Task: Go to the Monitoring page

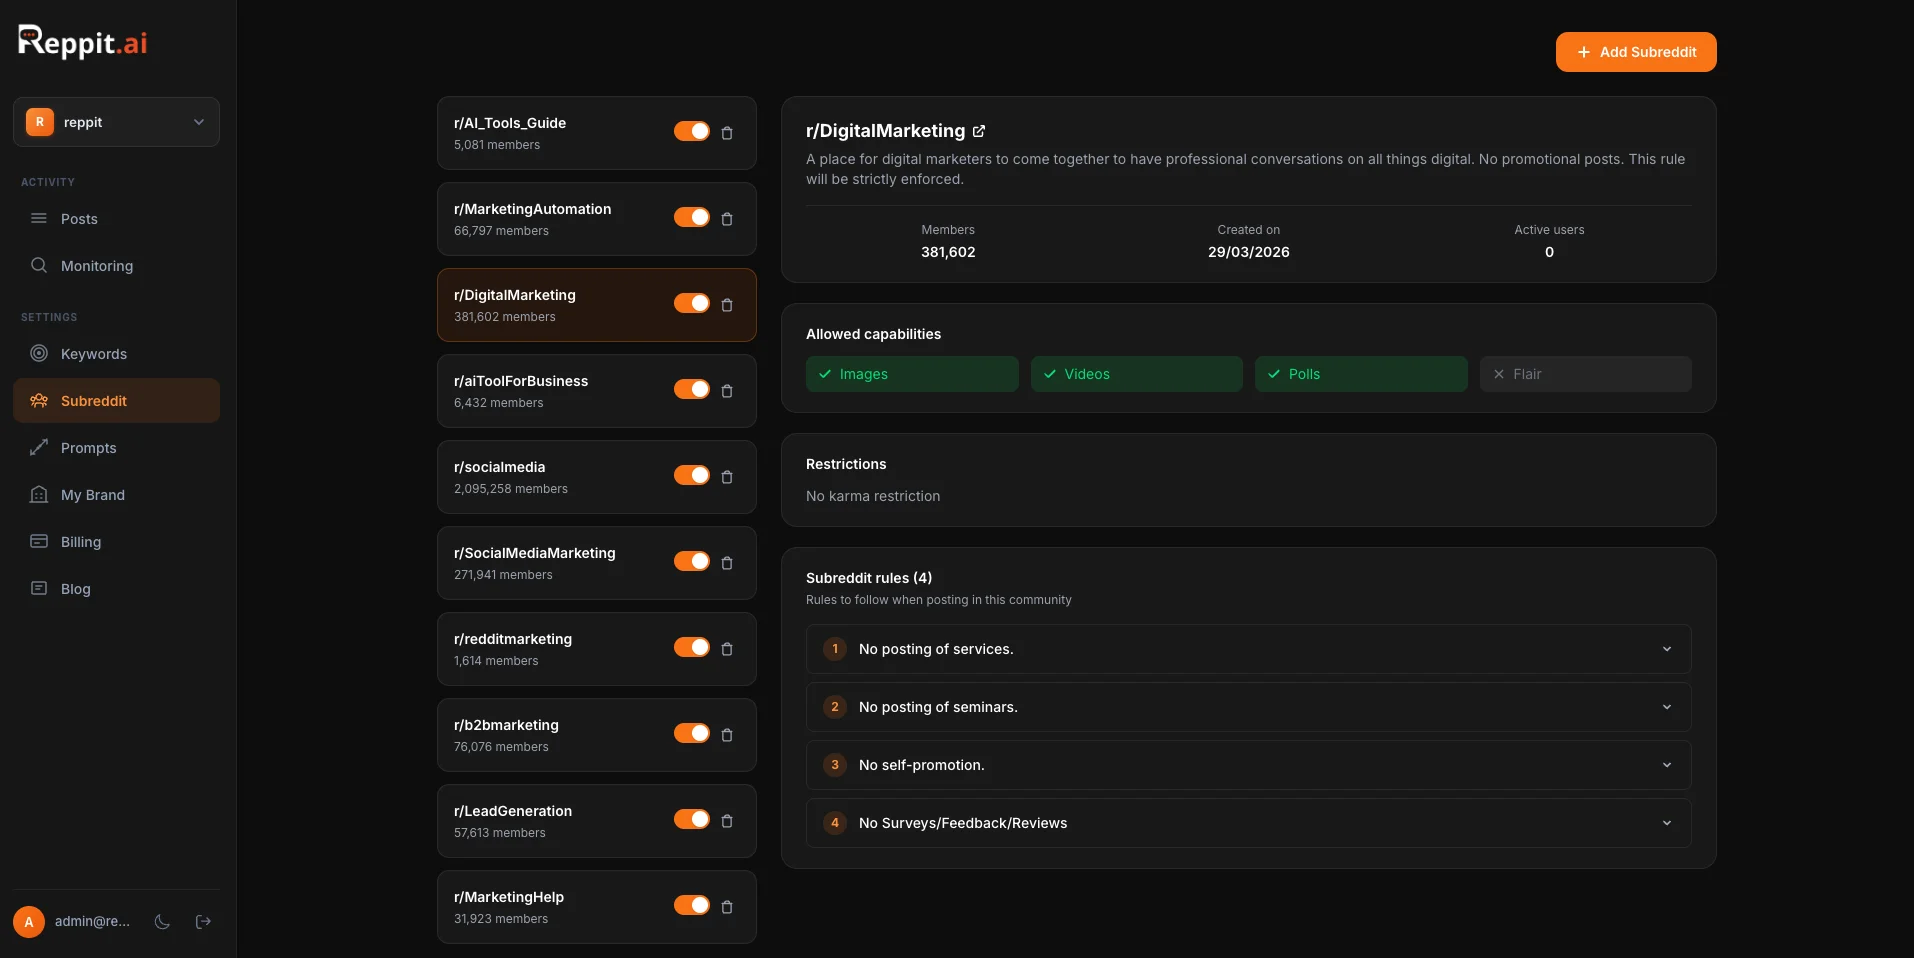Action: pos(96,266)
